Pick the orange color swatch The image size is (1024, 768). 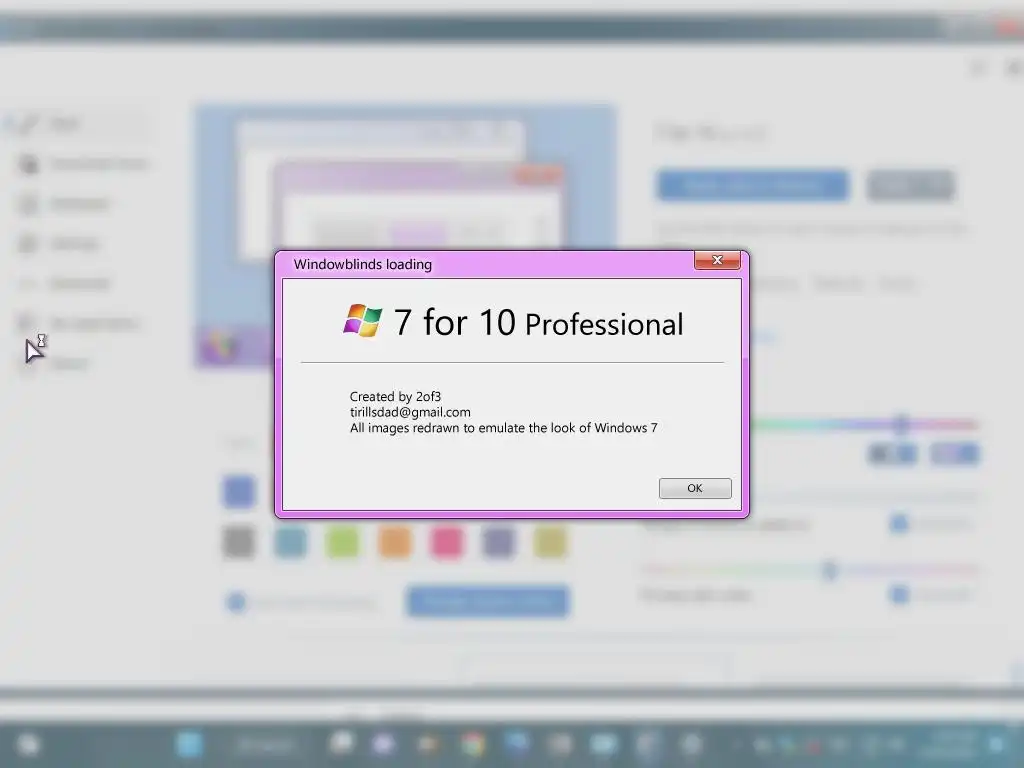395,542
